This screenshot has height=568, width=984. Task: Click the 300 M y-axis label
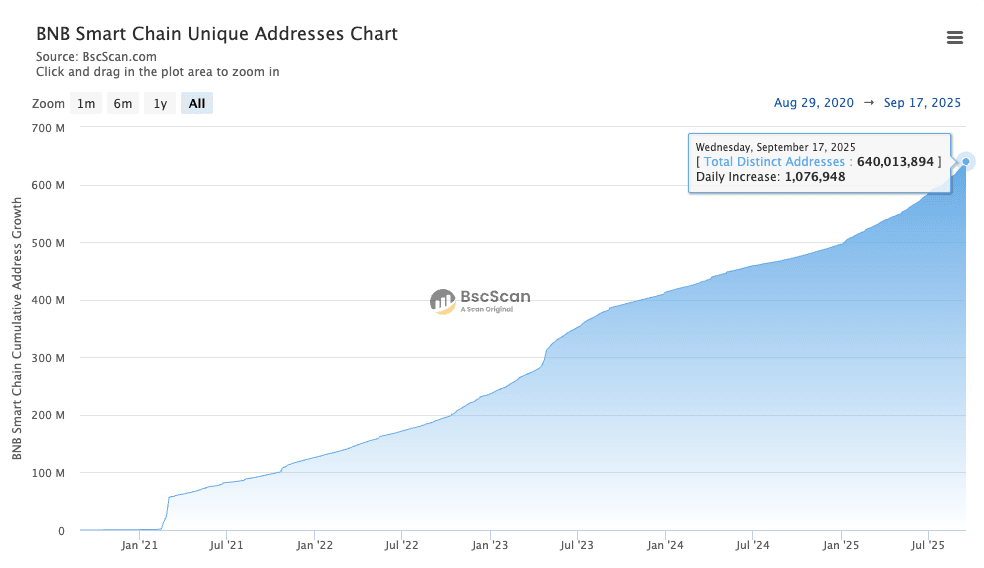(x=48, y=358)
